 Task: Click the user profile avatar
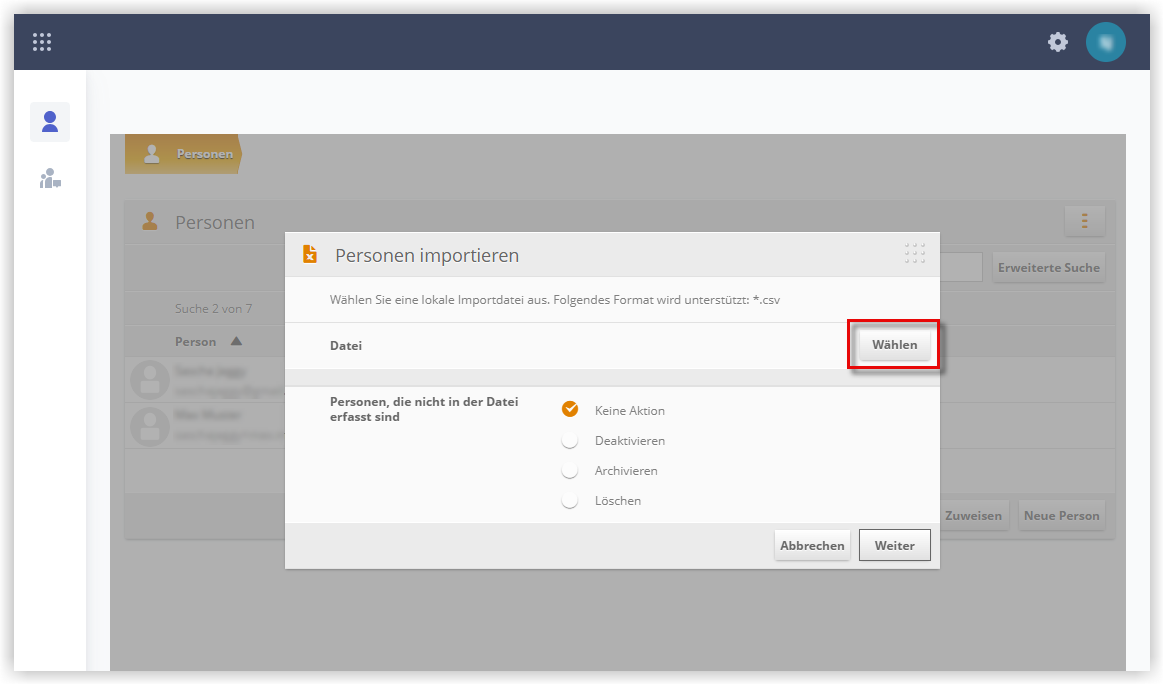[1105, 42]
